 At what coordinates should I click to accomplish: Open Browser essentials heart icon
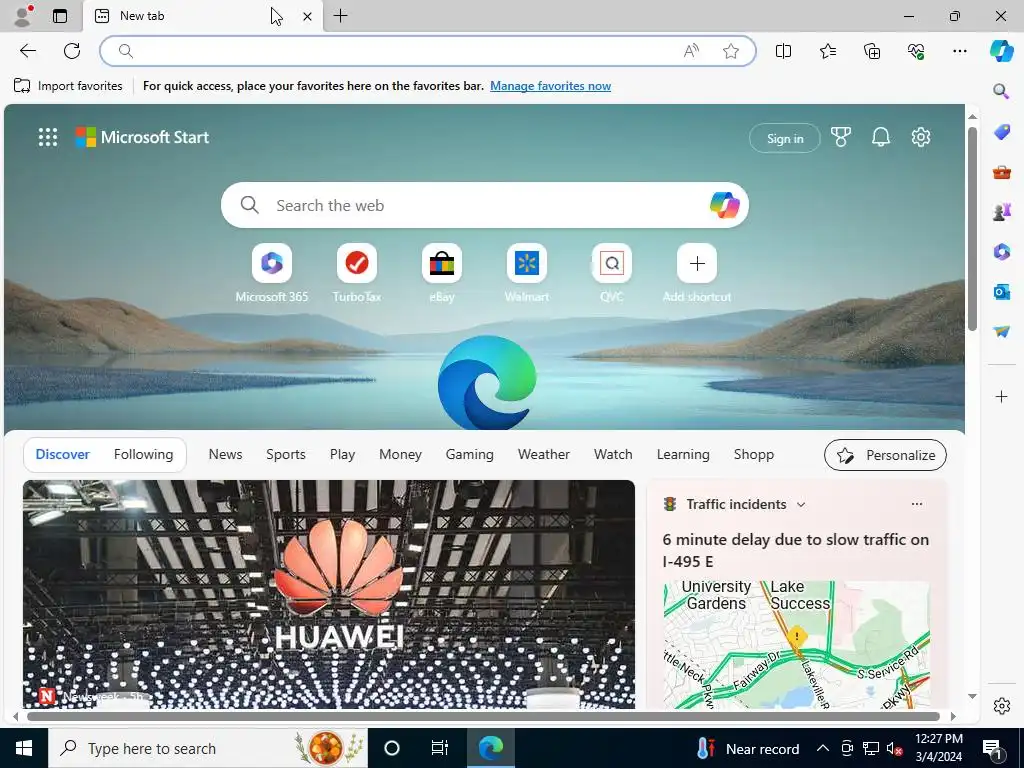[916, 51]
